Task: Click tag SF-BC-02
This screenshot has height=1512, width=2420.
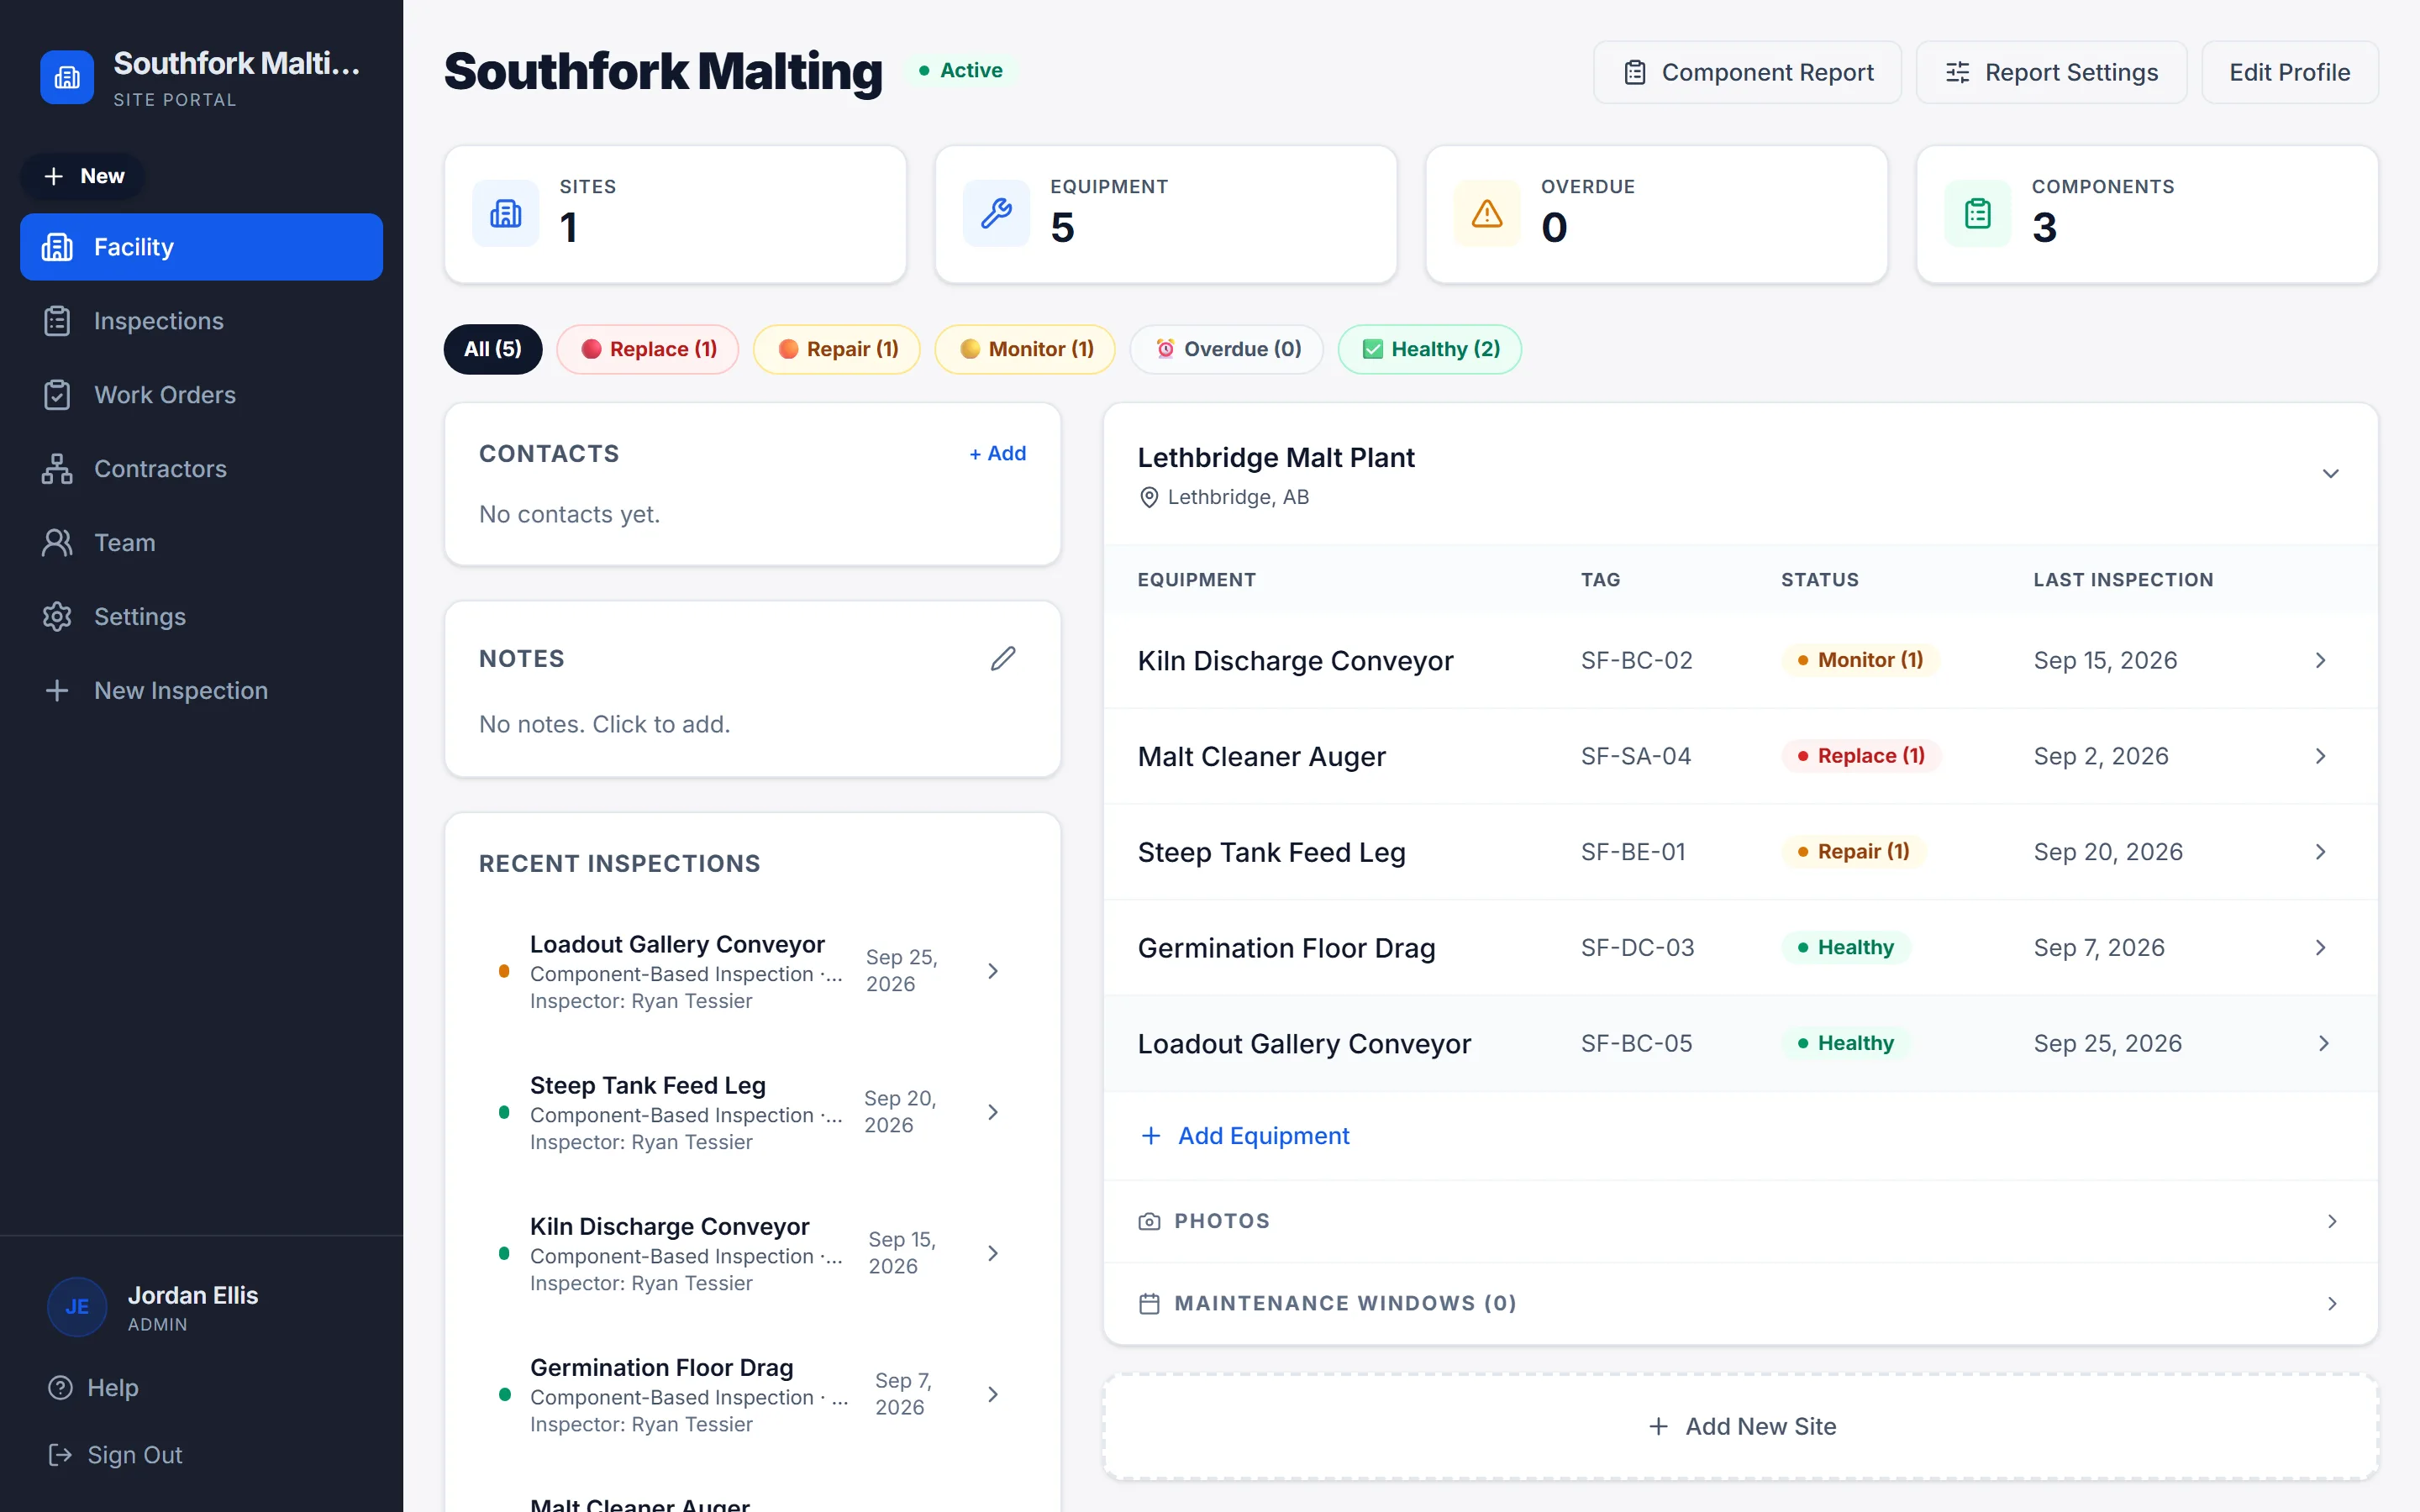Action: point(1636,660)
